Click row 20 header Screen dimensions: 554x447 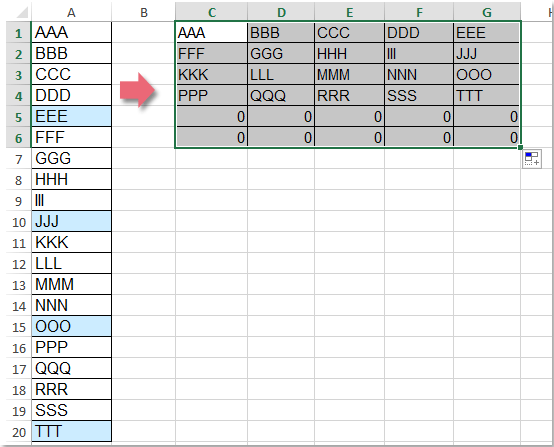[19, 432]
